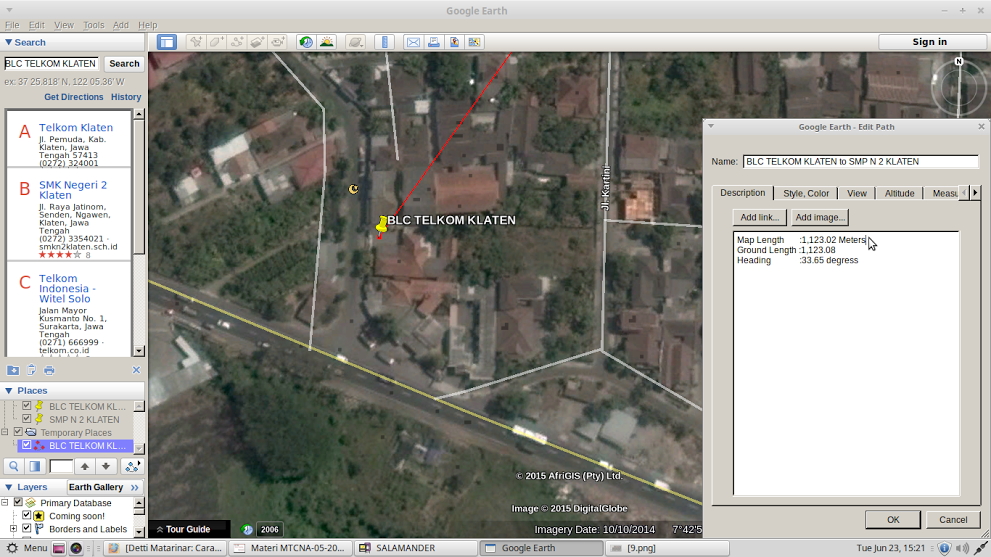Open the Ruler tool
Screen dimensions: 991x557
[x=384, y=42]
